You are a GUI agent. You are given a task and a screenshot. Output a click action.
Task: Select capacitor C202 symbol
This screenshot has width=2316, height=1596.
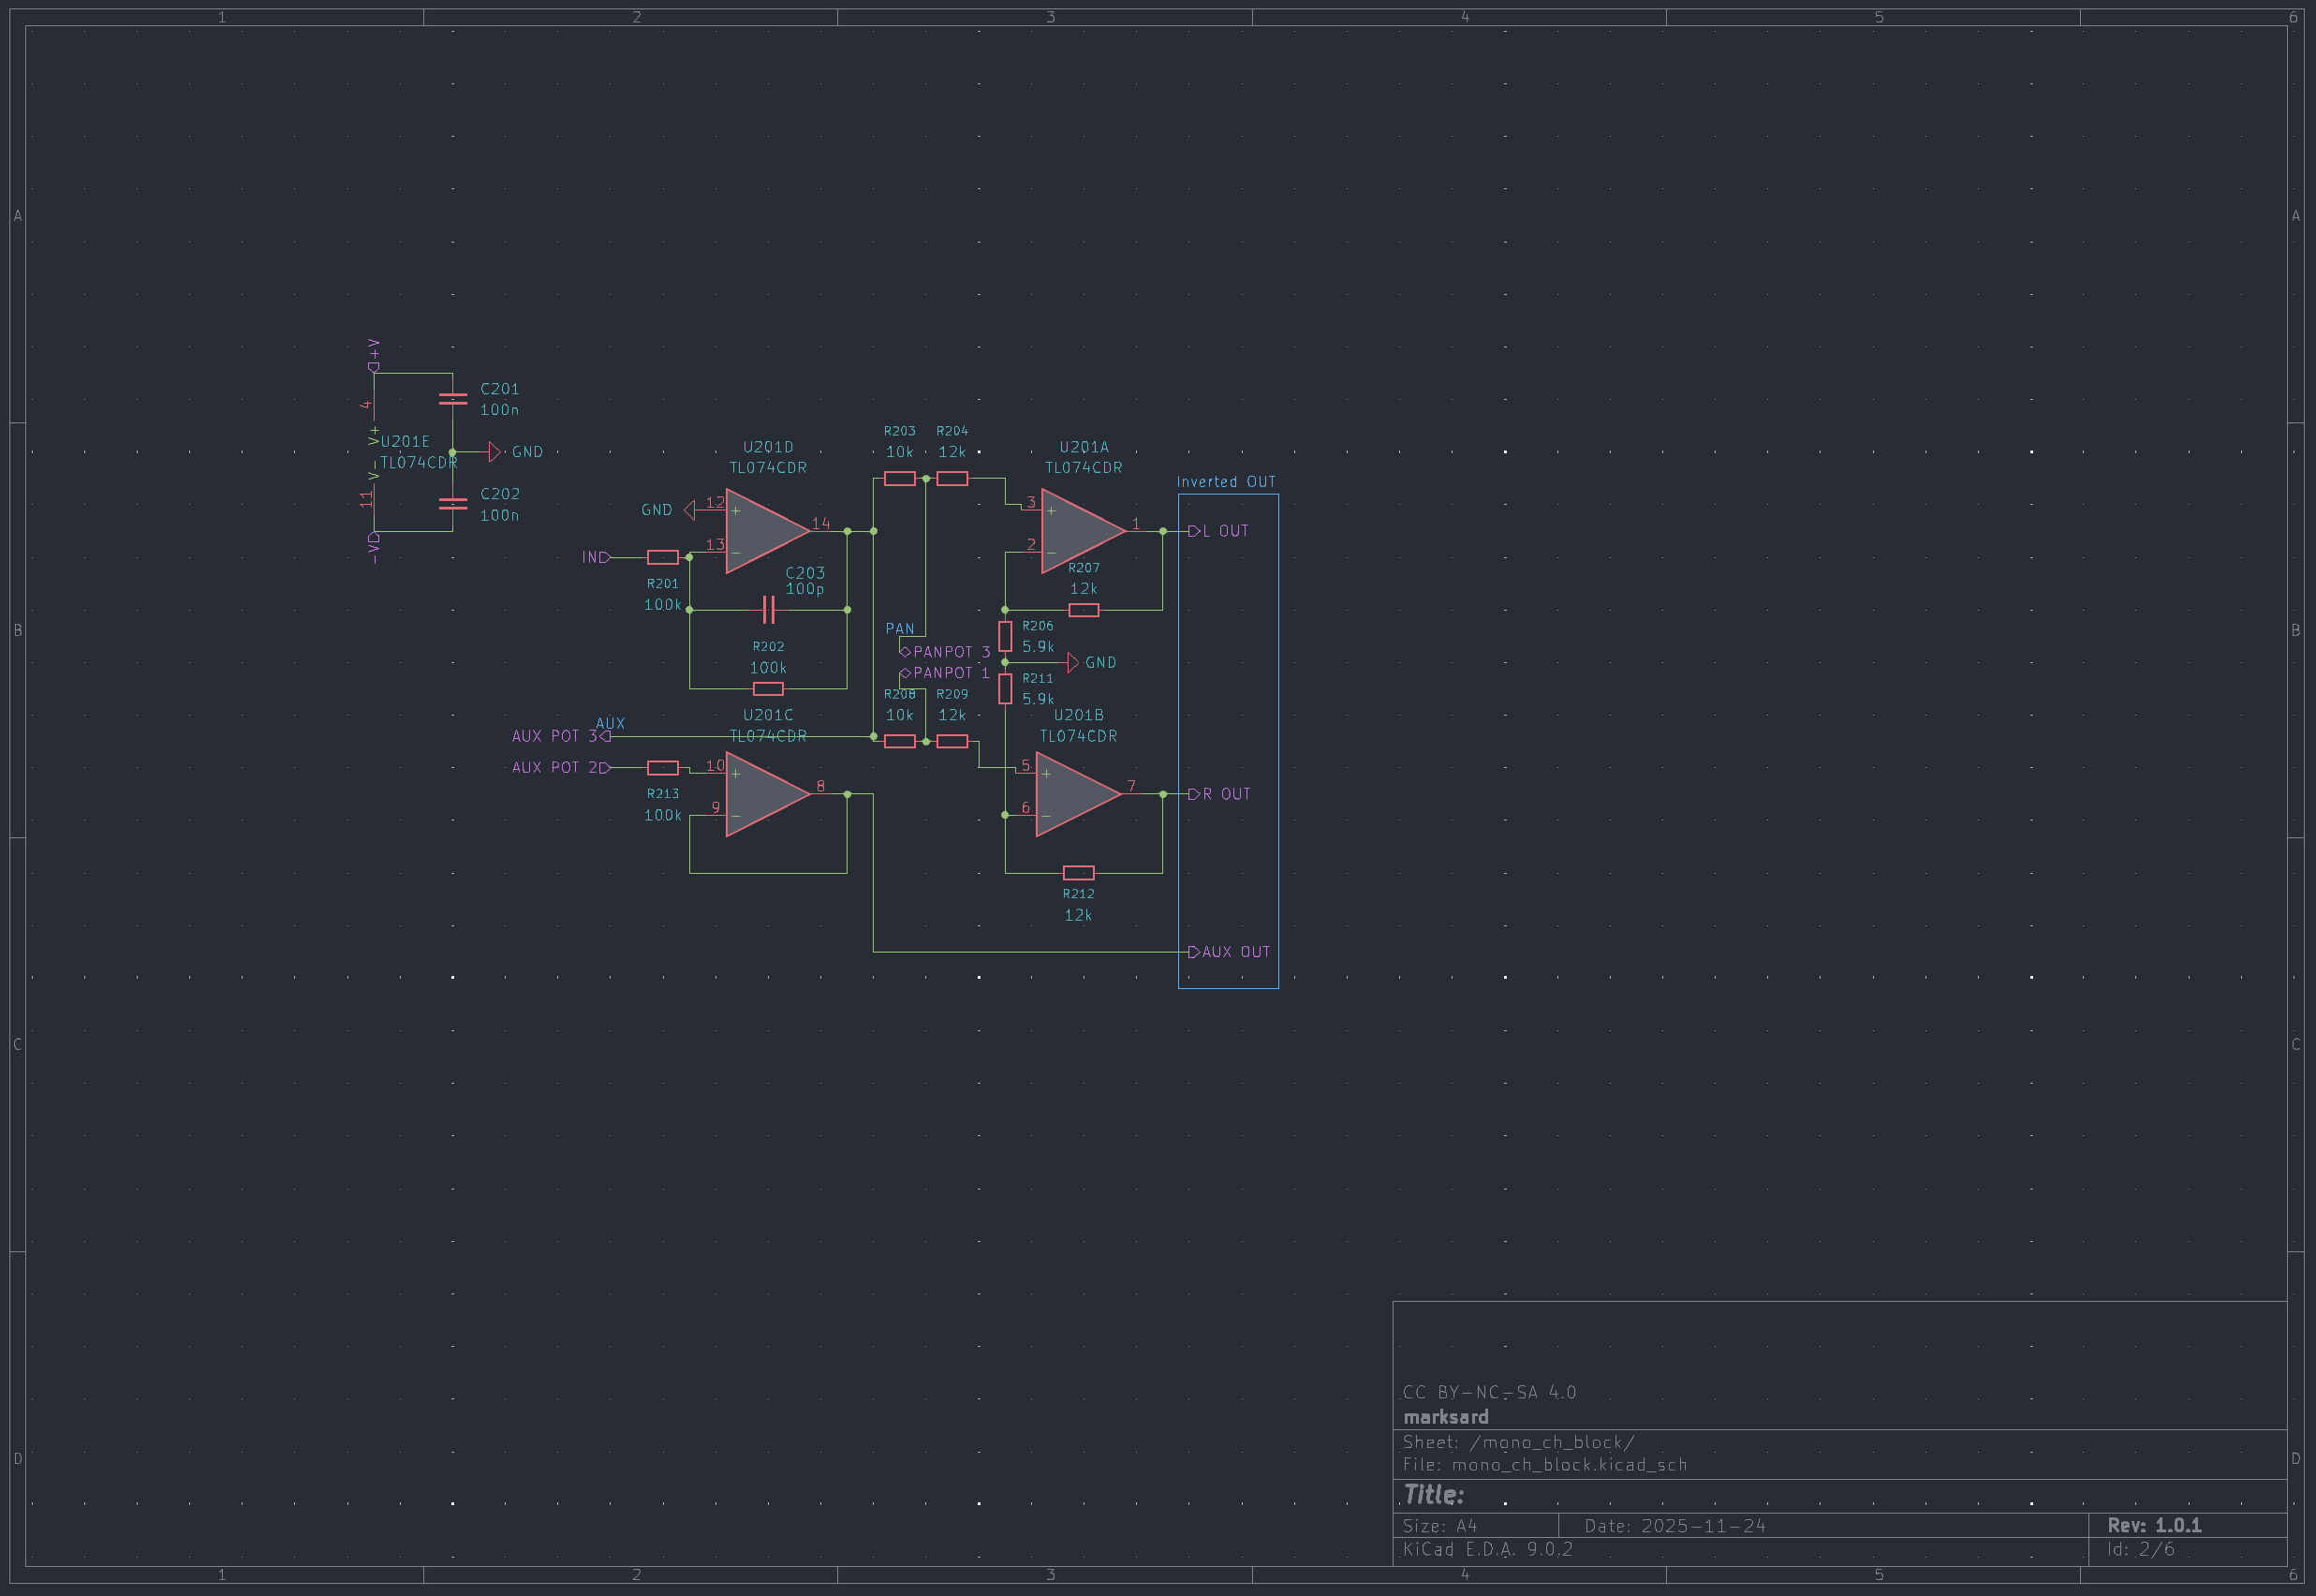click(x=453, y=504)
